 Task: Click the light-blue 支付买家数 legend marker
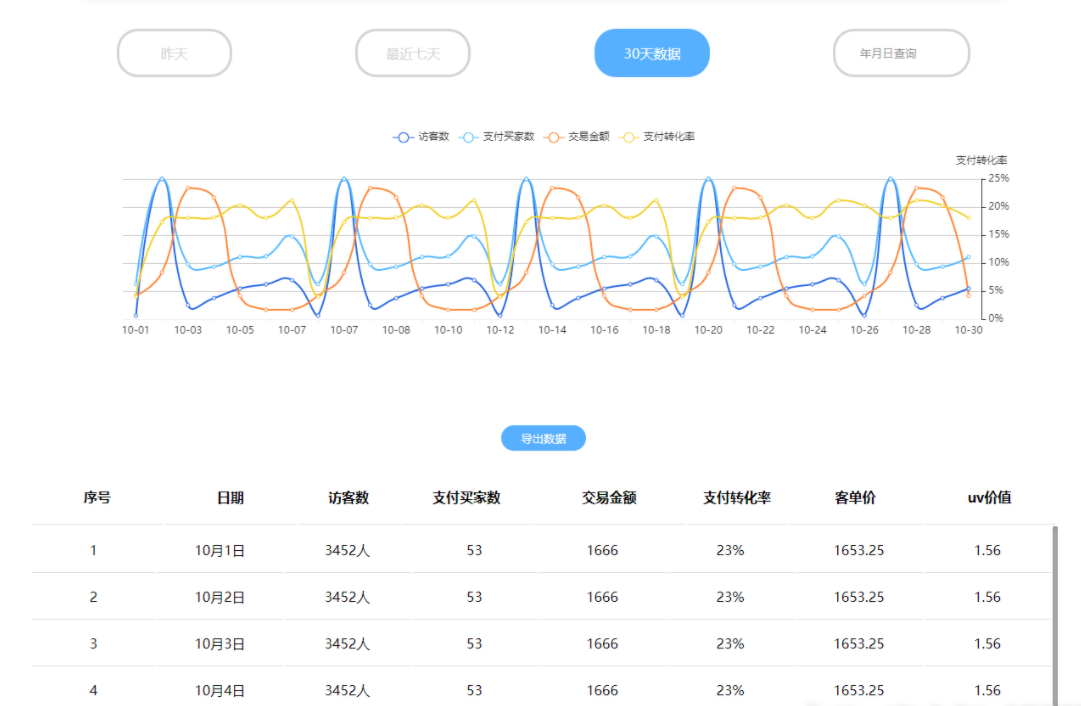point(467,136)
